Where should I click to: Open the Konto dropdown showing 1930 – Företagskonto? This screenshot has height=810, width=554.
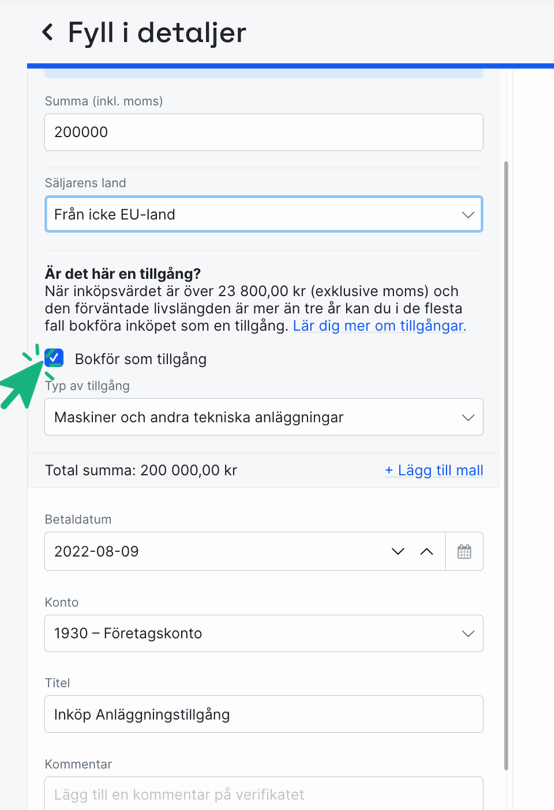point(264,633)
